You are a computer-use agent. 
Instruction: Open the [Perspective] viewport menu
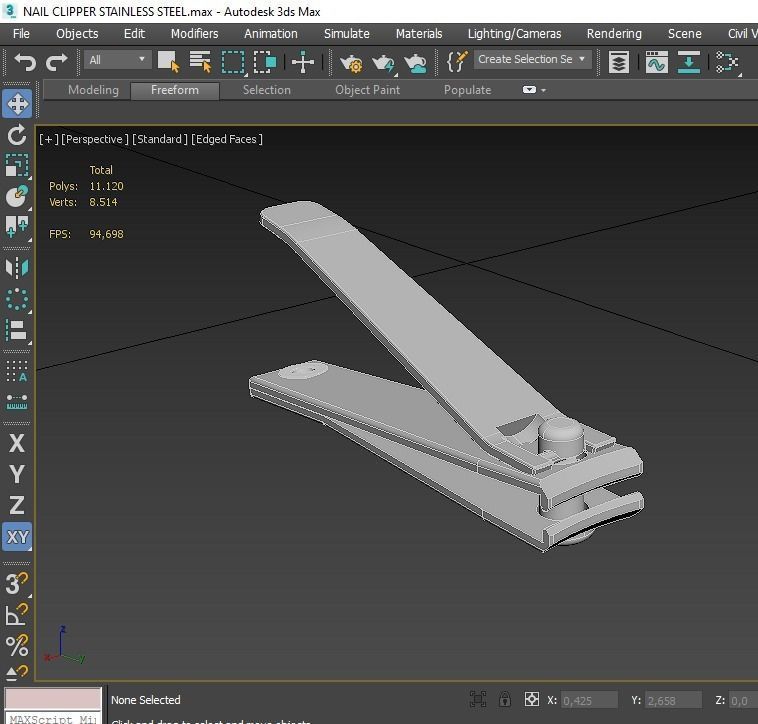(95, 139)
